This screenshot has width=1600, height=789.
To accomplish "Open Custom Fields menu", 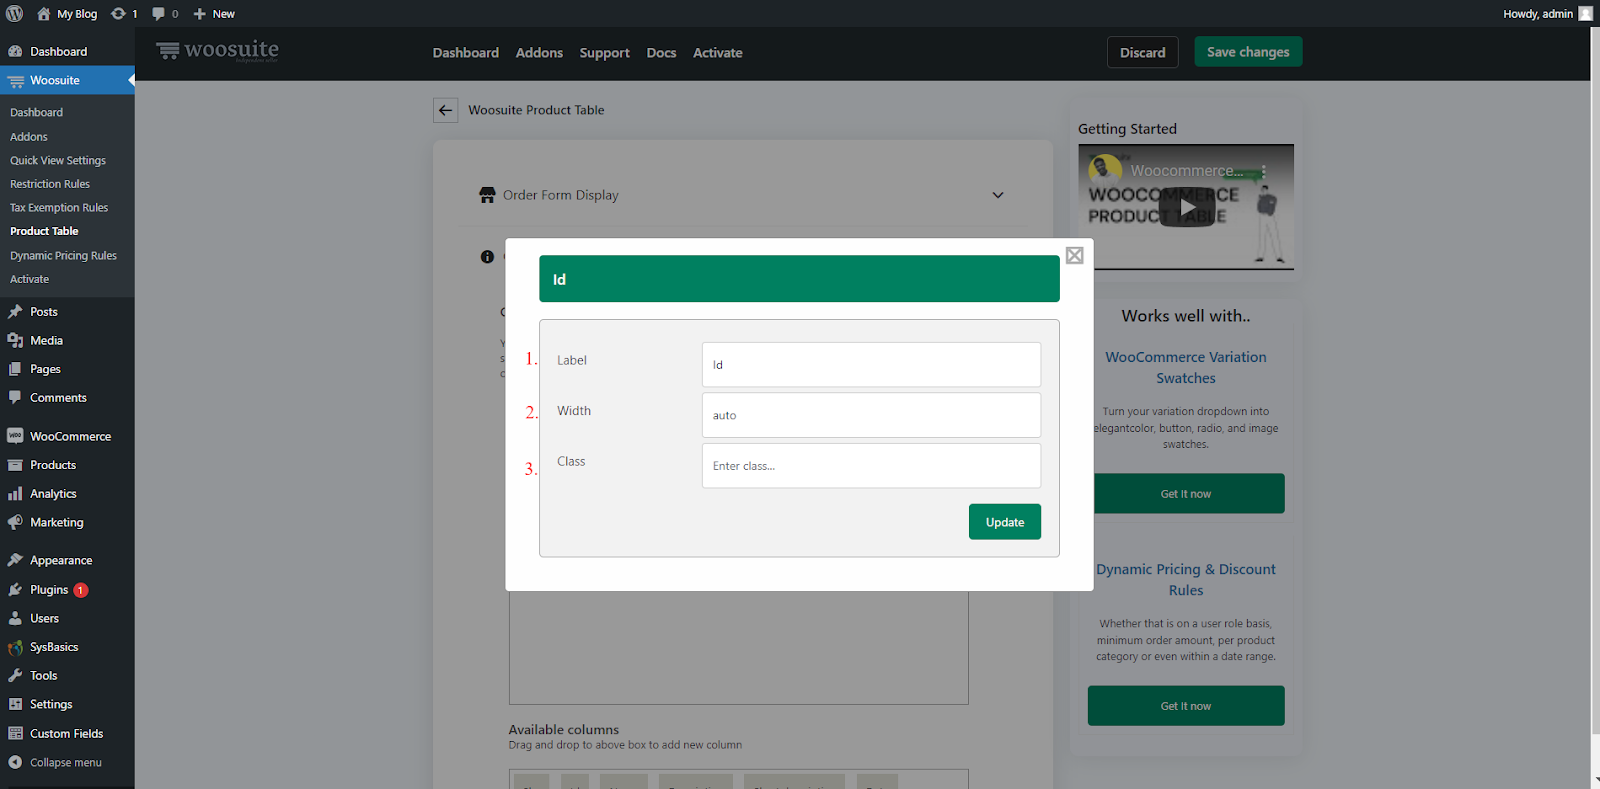I will [67, 733].
